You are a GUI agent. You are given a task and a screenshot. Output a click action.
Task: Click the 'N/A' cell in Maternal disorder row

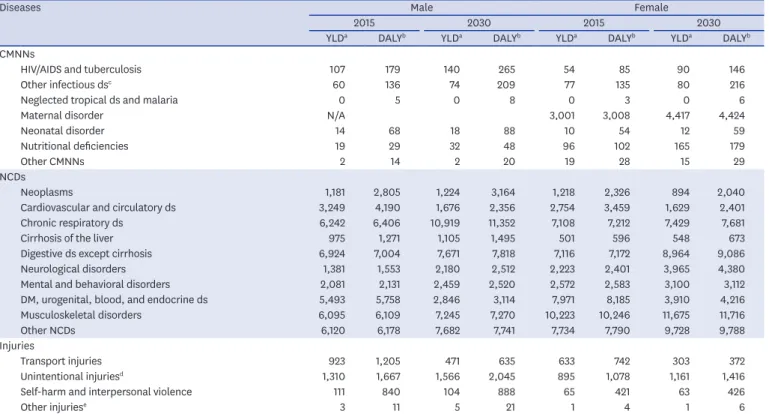336,115
